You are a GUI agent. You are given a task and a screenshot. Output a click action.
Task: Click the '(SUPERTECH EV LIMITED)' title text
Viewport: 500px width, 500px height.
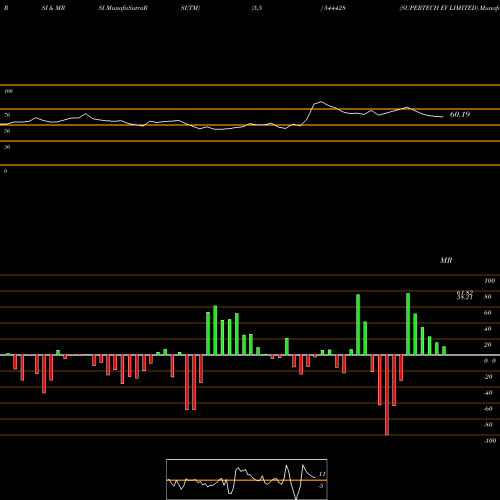coord(438,8)
